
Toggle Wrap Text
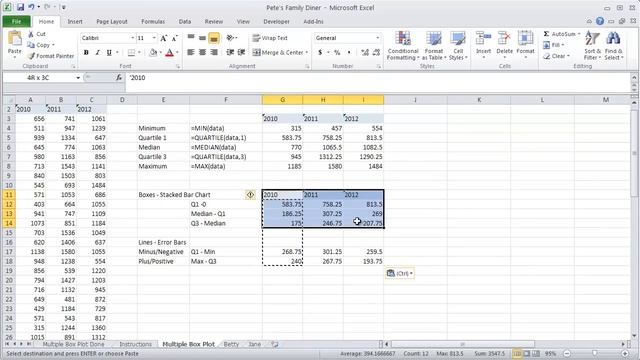[x=270, y=38]
